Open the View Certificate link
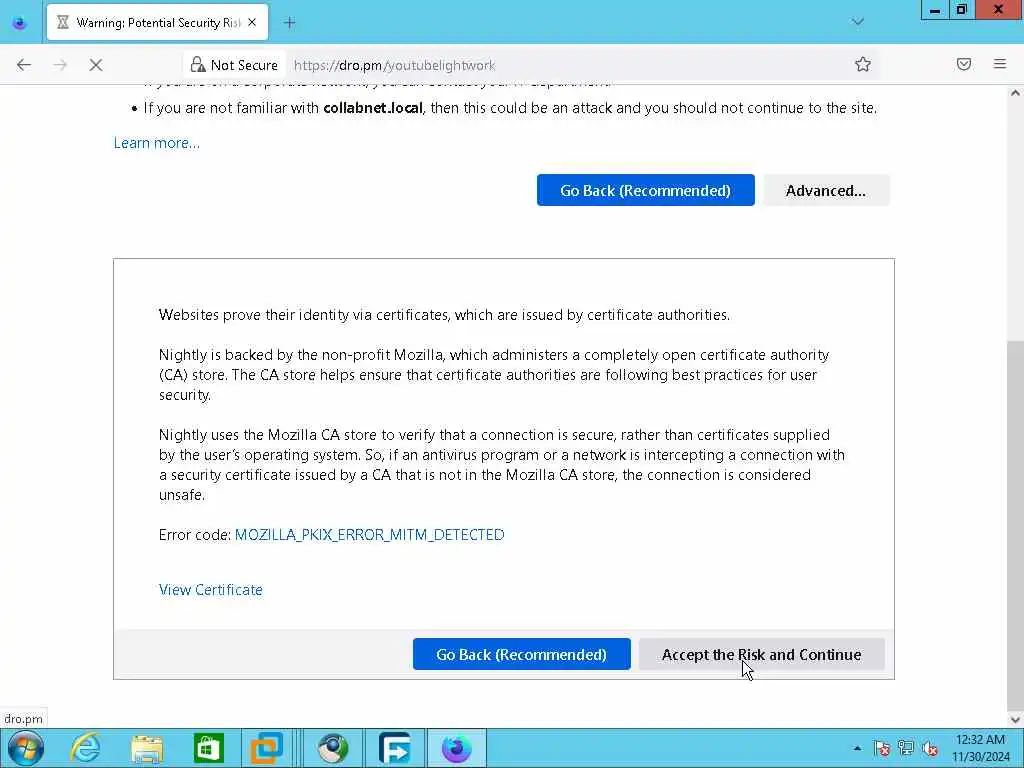Screen dimensions: 1024x768 click(x=210, y=590)
